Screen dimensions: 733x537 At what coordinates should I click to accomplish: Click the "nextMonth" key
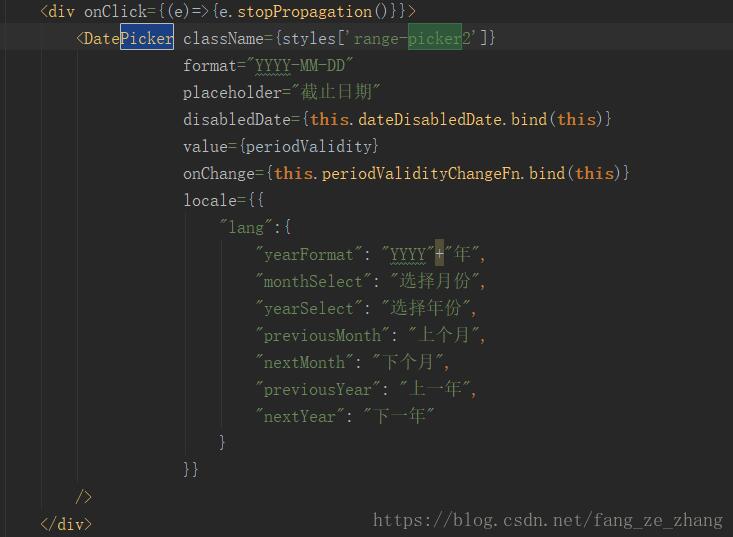coord(304,363)
